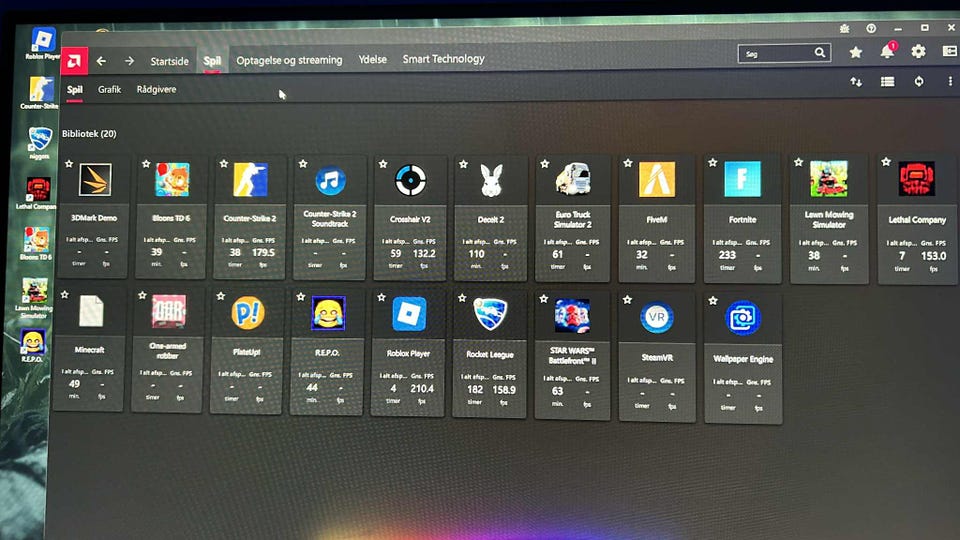The width and height of the screenshot is (960, 540).
Task: Toggle favorite star on Wallpaper Engine
Action: (713, 301)
